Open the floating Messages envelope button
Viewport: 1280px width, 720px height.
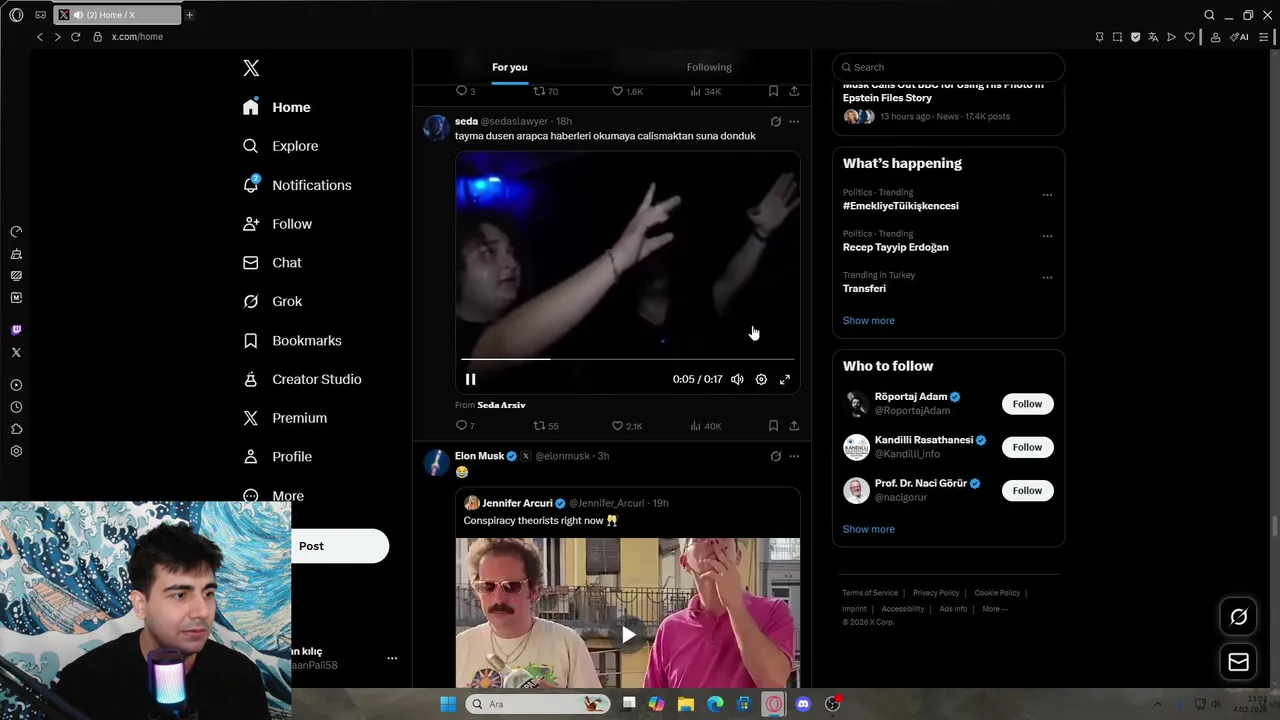[1238, 662]
